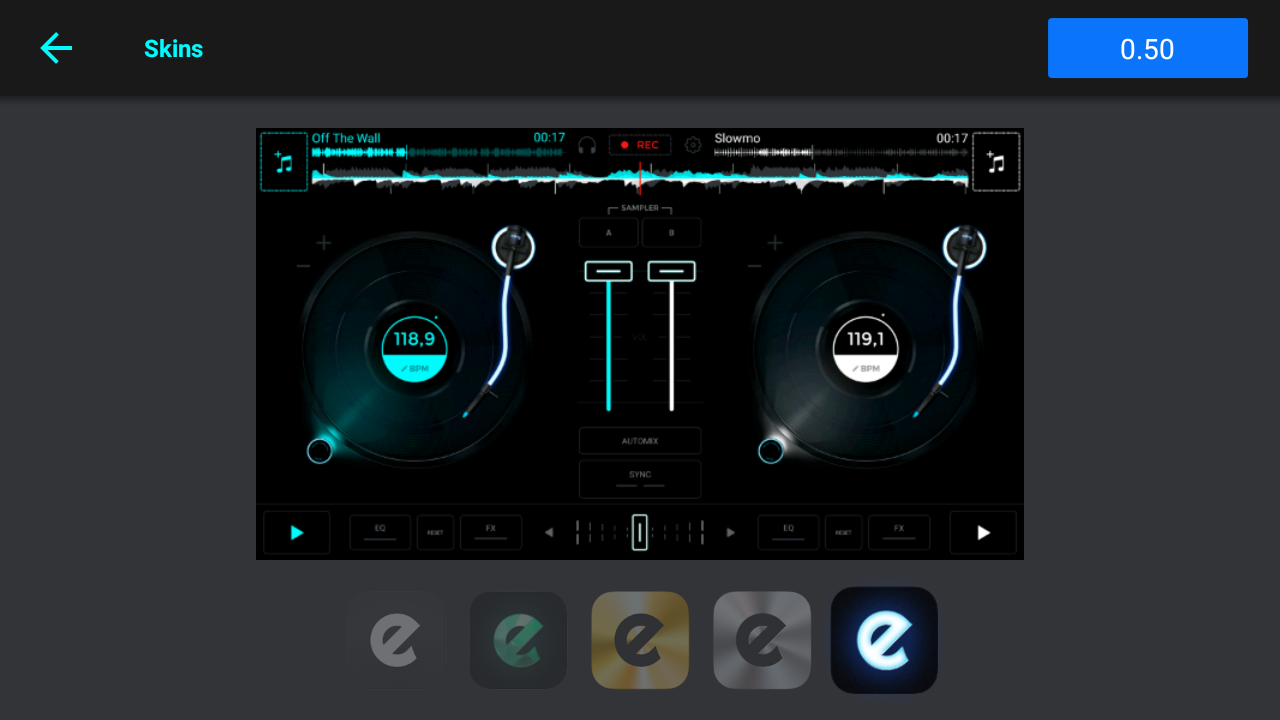1280x720 pixels.
Task: Open the music library for the right deck
Action: (x=995, y=161)
